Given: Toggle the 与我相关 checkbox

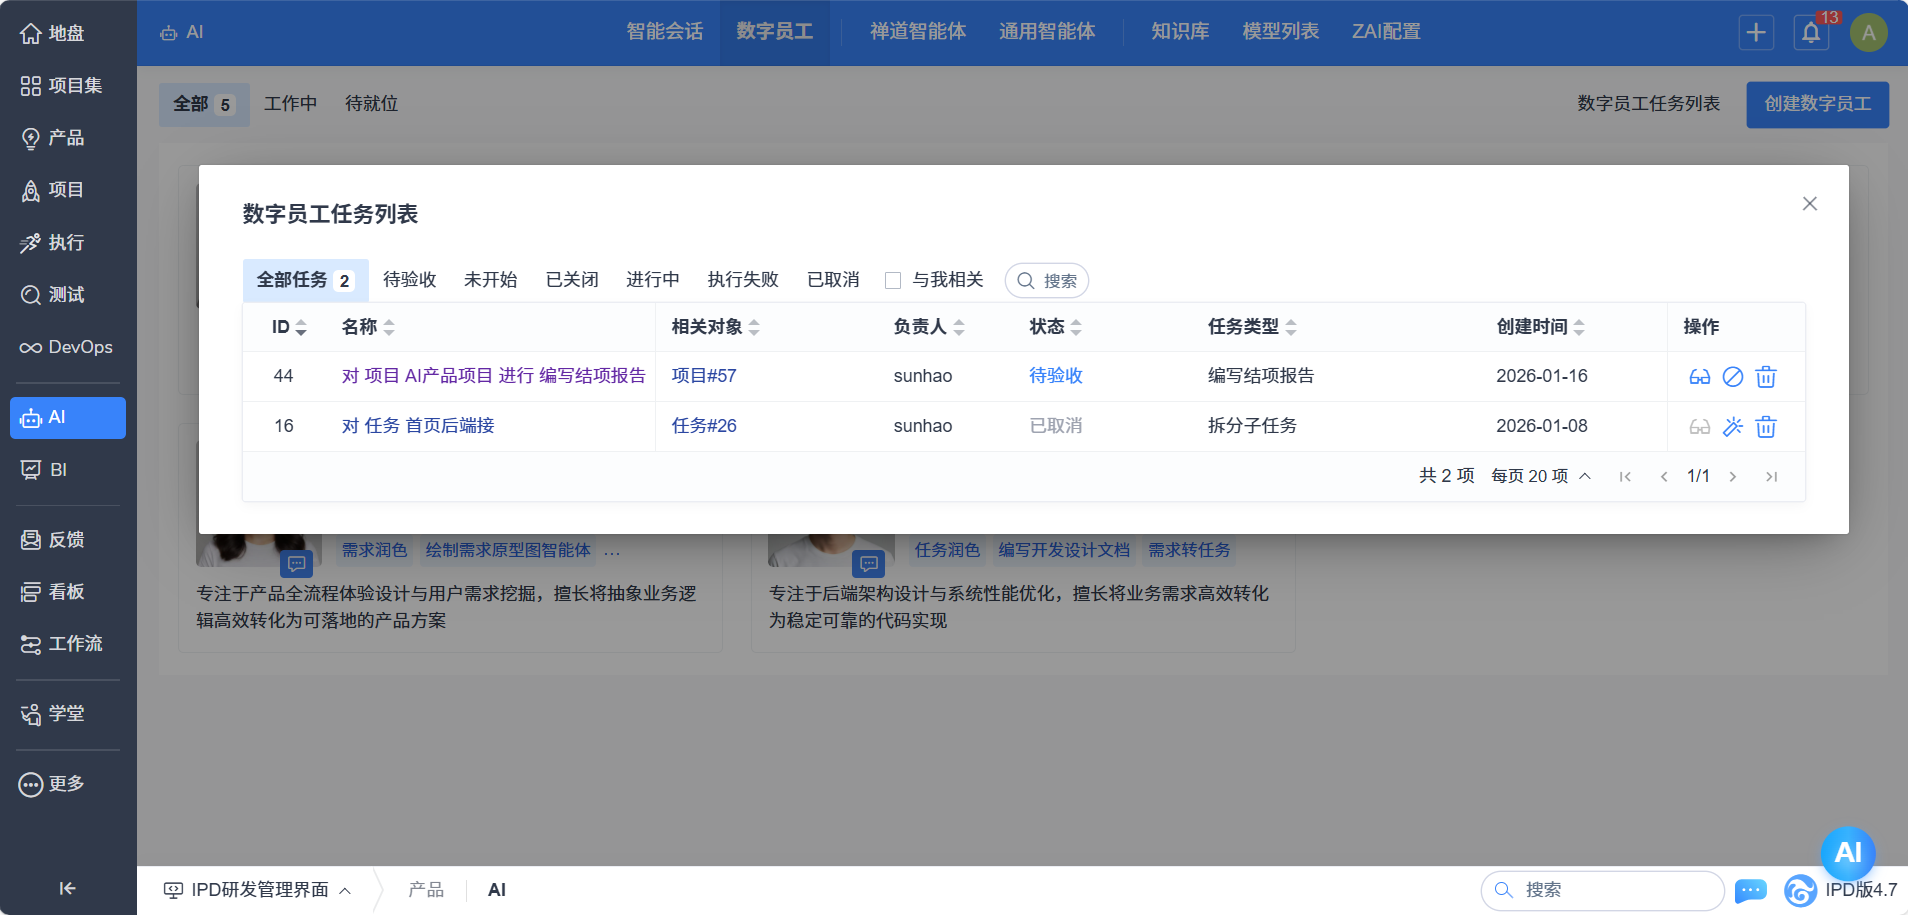Looking at the screenshot, I should [x=893, y=281].
